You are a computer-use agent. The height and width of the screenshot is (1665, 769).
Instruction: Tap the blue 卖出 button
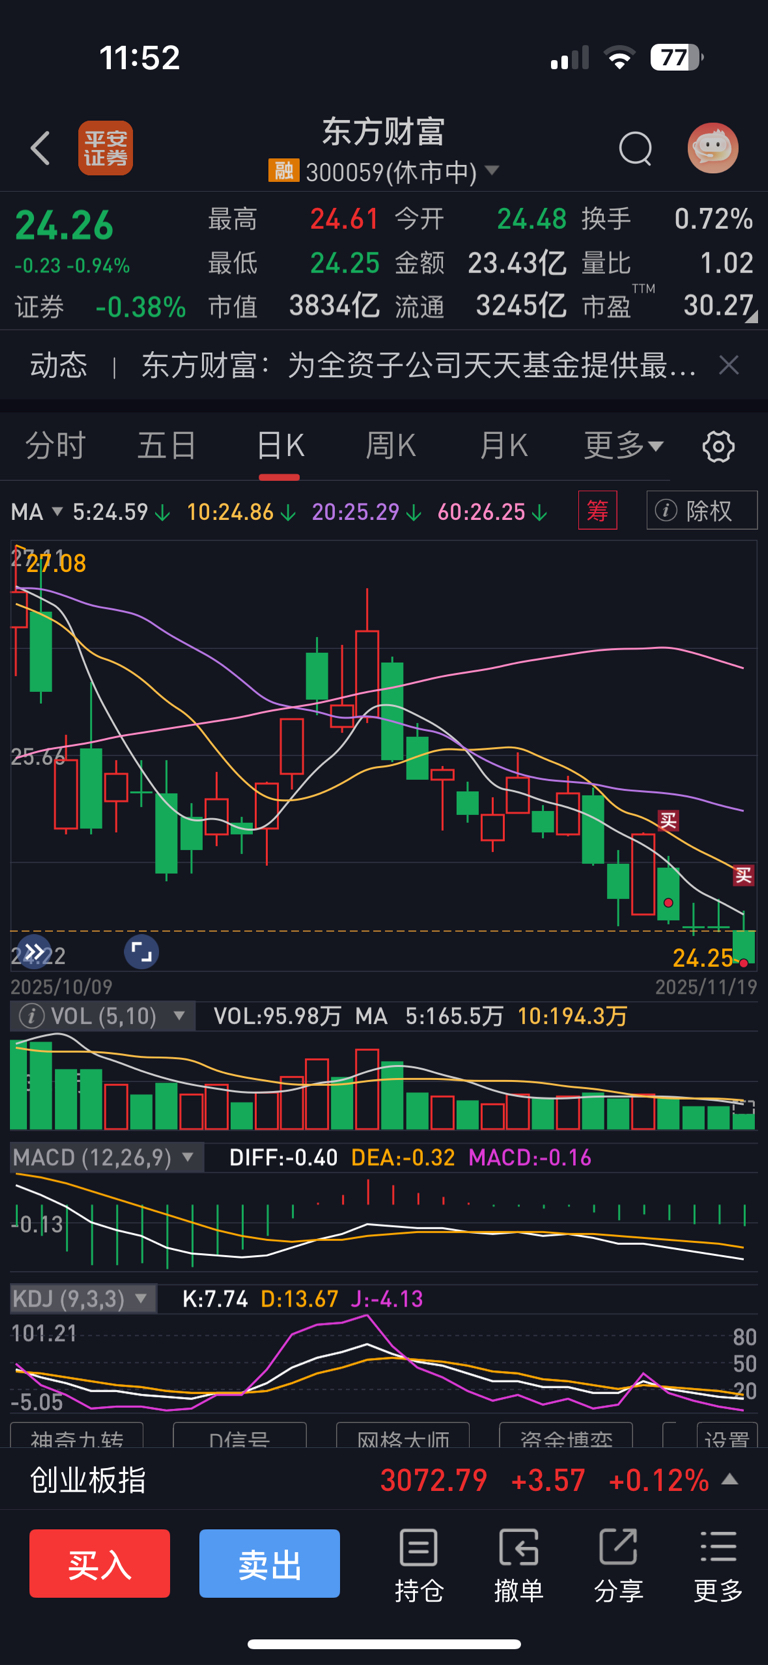point(269,1564)
